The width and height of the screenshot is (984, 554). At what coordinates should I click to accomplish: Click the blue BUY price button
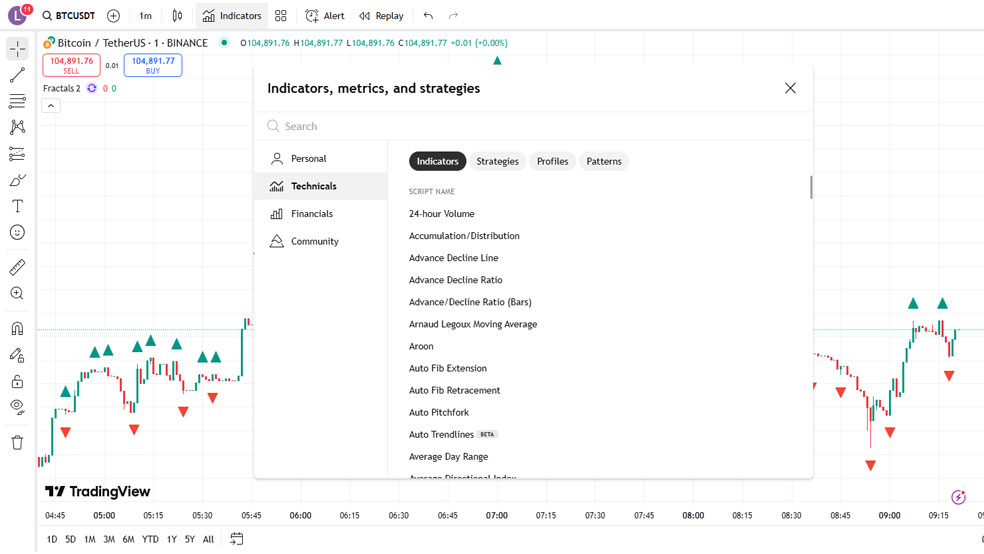(x=153, y=65)
